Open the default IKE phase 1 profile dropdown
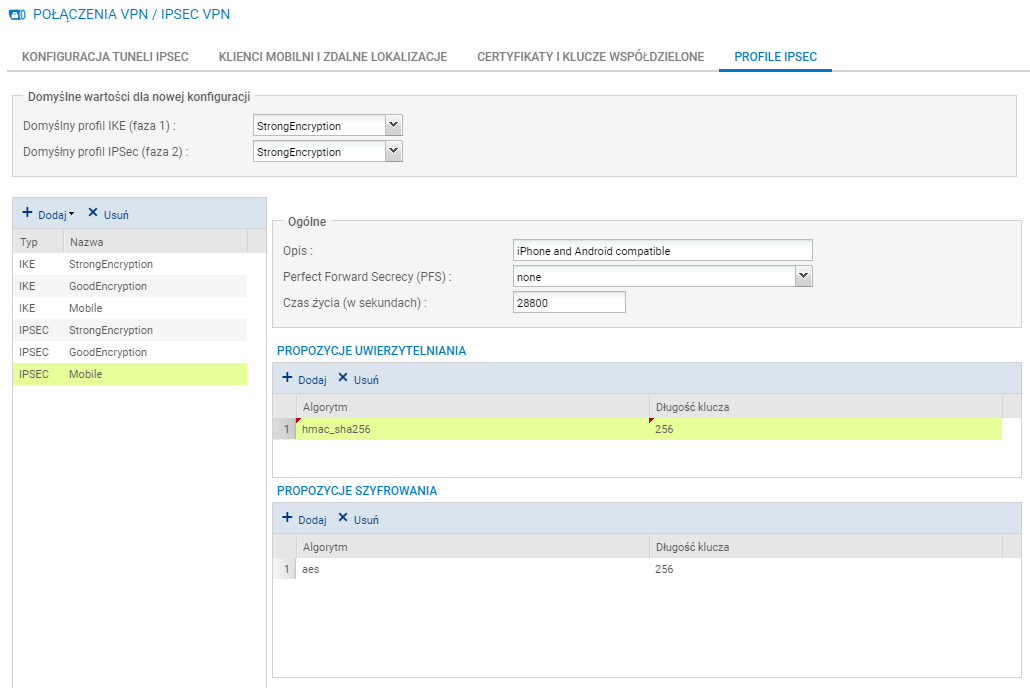The image size is (1030, 688). (x=393, y=125)
